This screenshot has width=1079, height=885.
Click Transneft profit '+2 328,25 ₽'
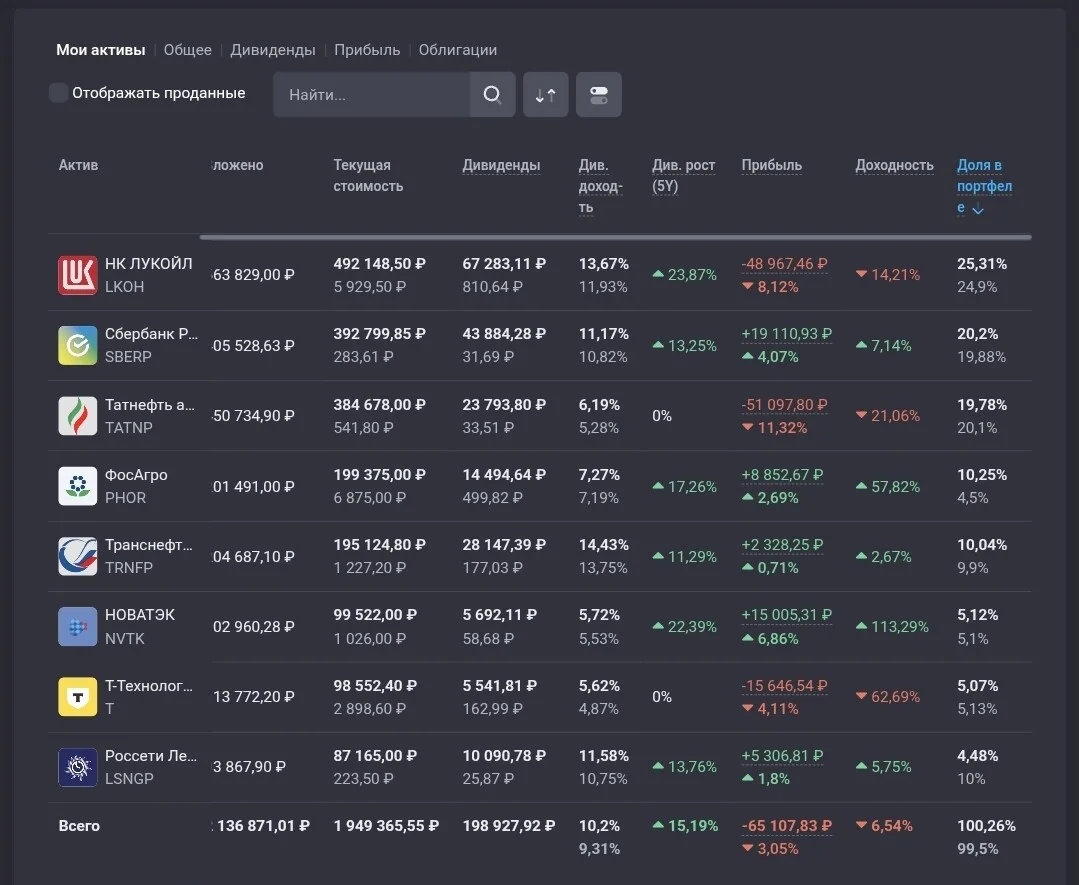[x=782, y=544]
